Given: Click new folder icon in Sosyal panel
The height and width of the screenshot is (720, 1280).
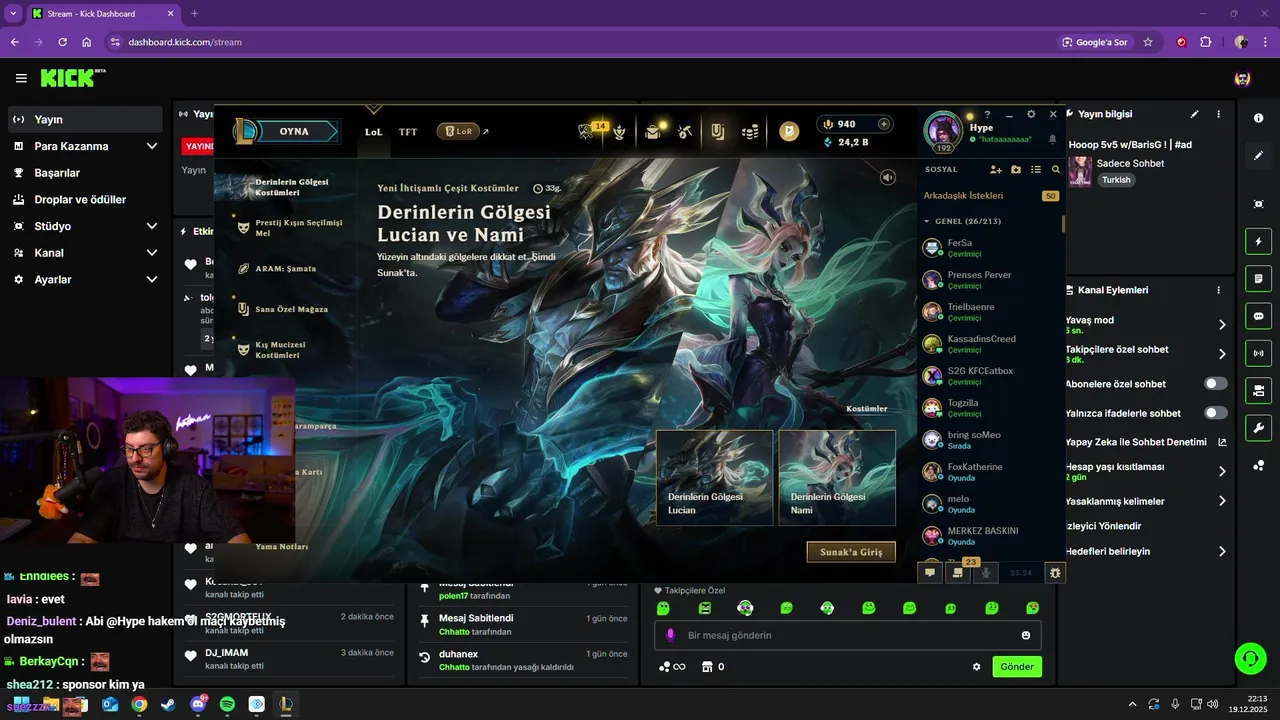Looking at the screenshot, I should click(x=1016, y=170).
